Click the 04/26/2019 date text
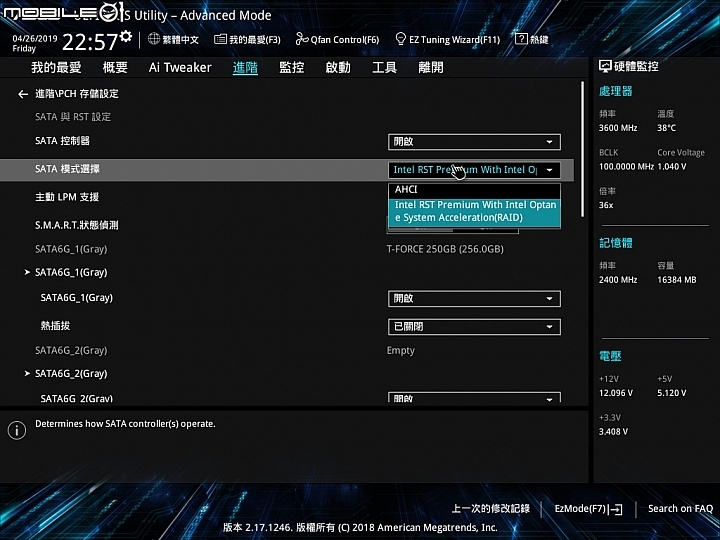The image size is (720, 540). (34, 39)
